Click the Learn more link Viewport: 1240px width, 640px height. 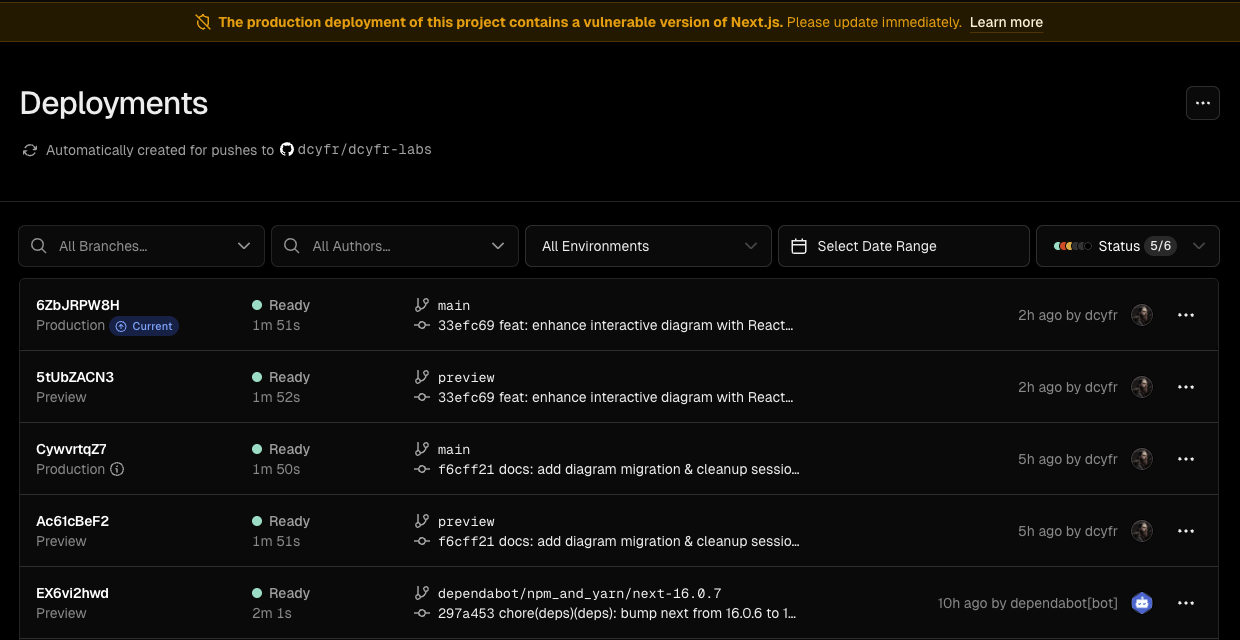point(1006,22)
